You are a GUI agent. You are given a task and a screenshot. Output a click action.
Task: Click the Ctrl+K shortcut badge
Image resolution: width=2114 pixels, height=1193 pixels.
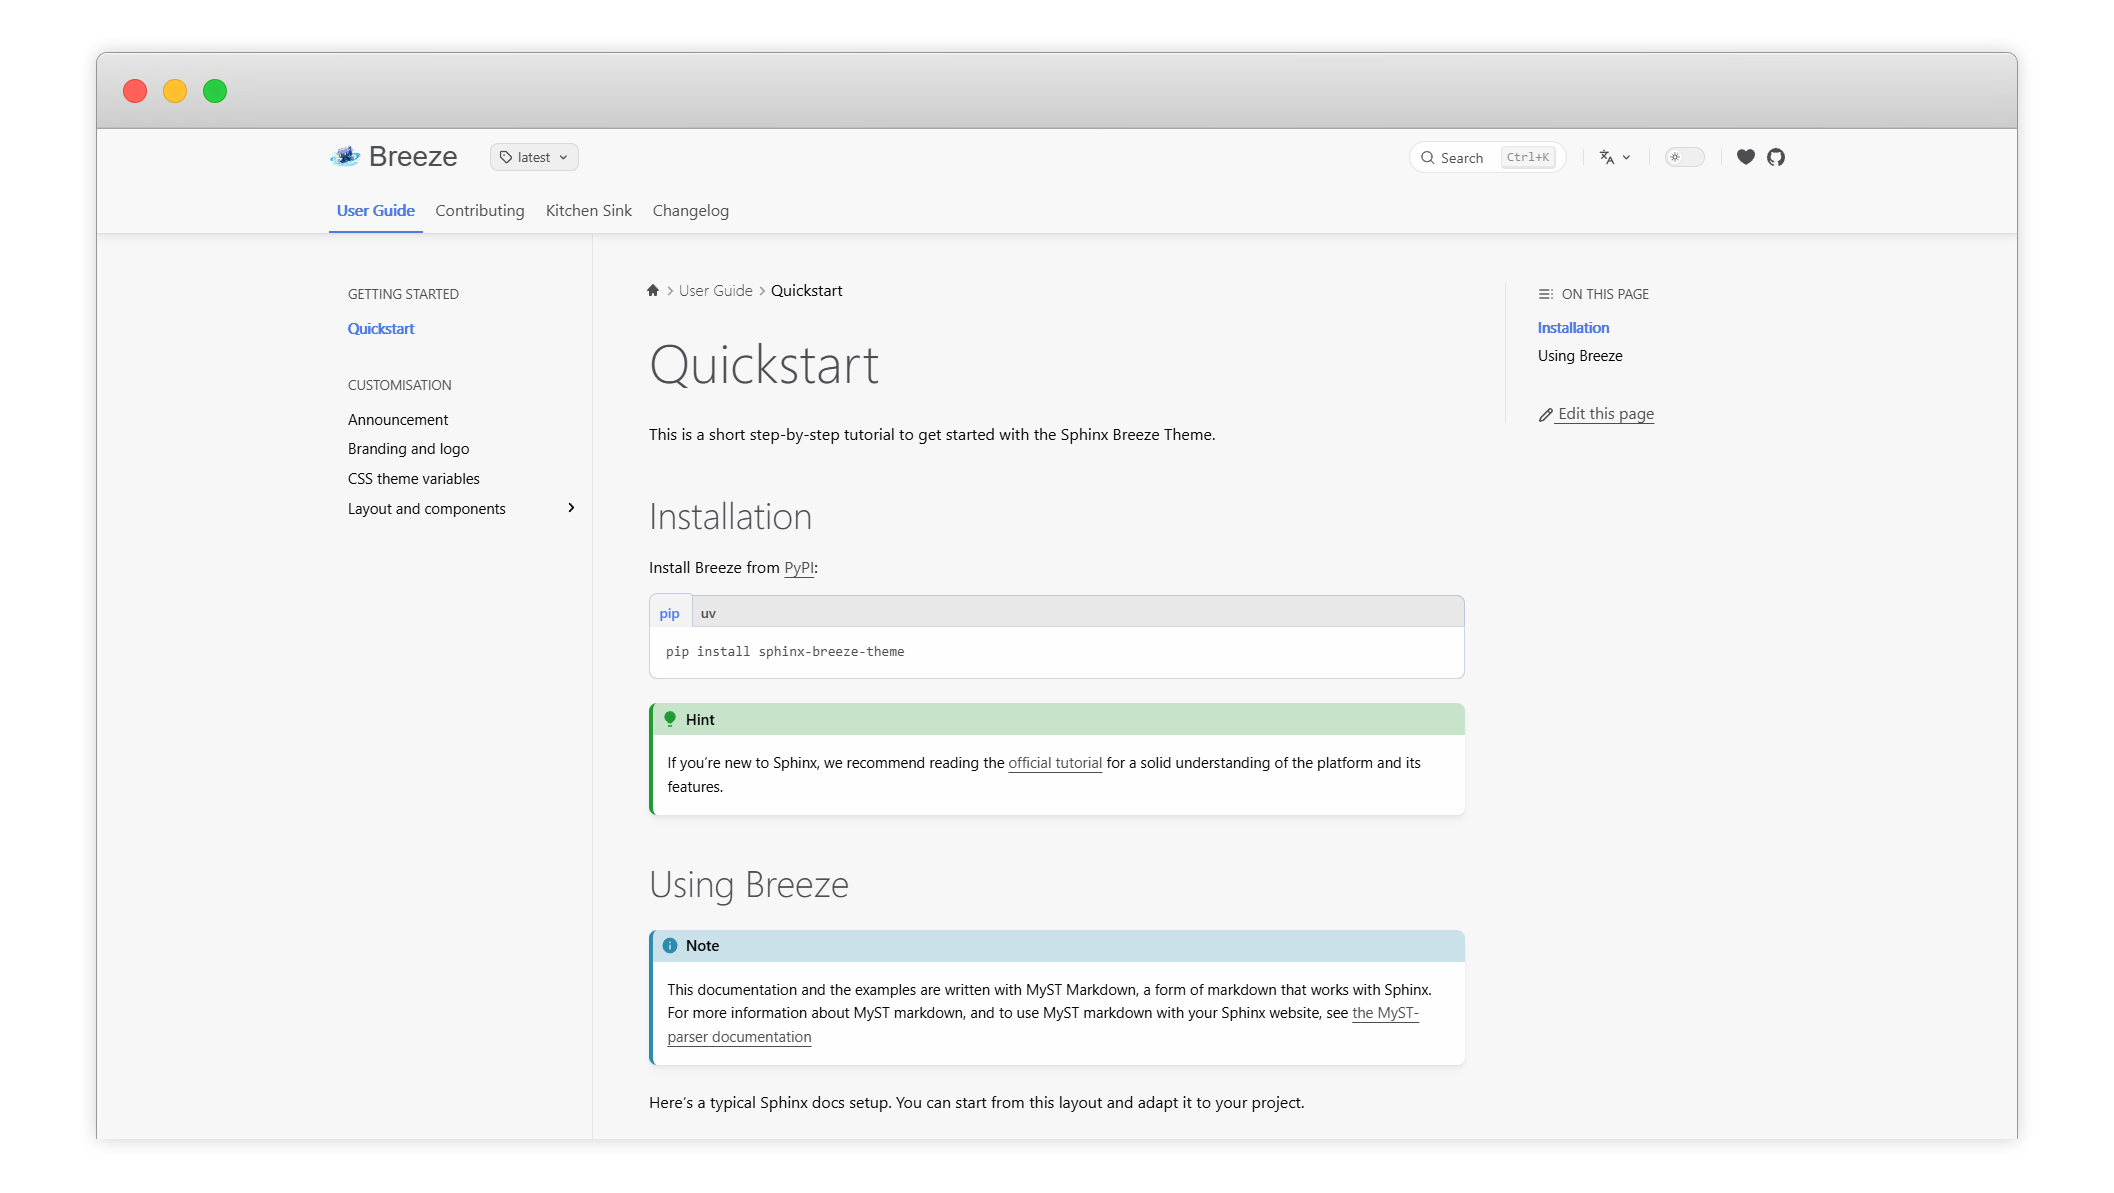click(x=1528, y=157)
